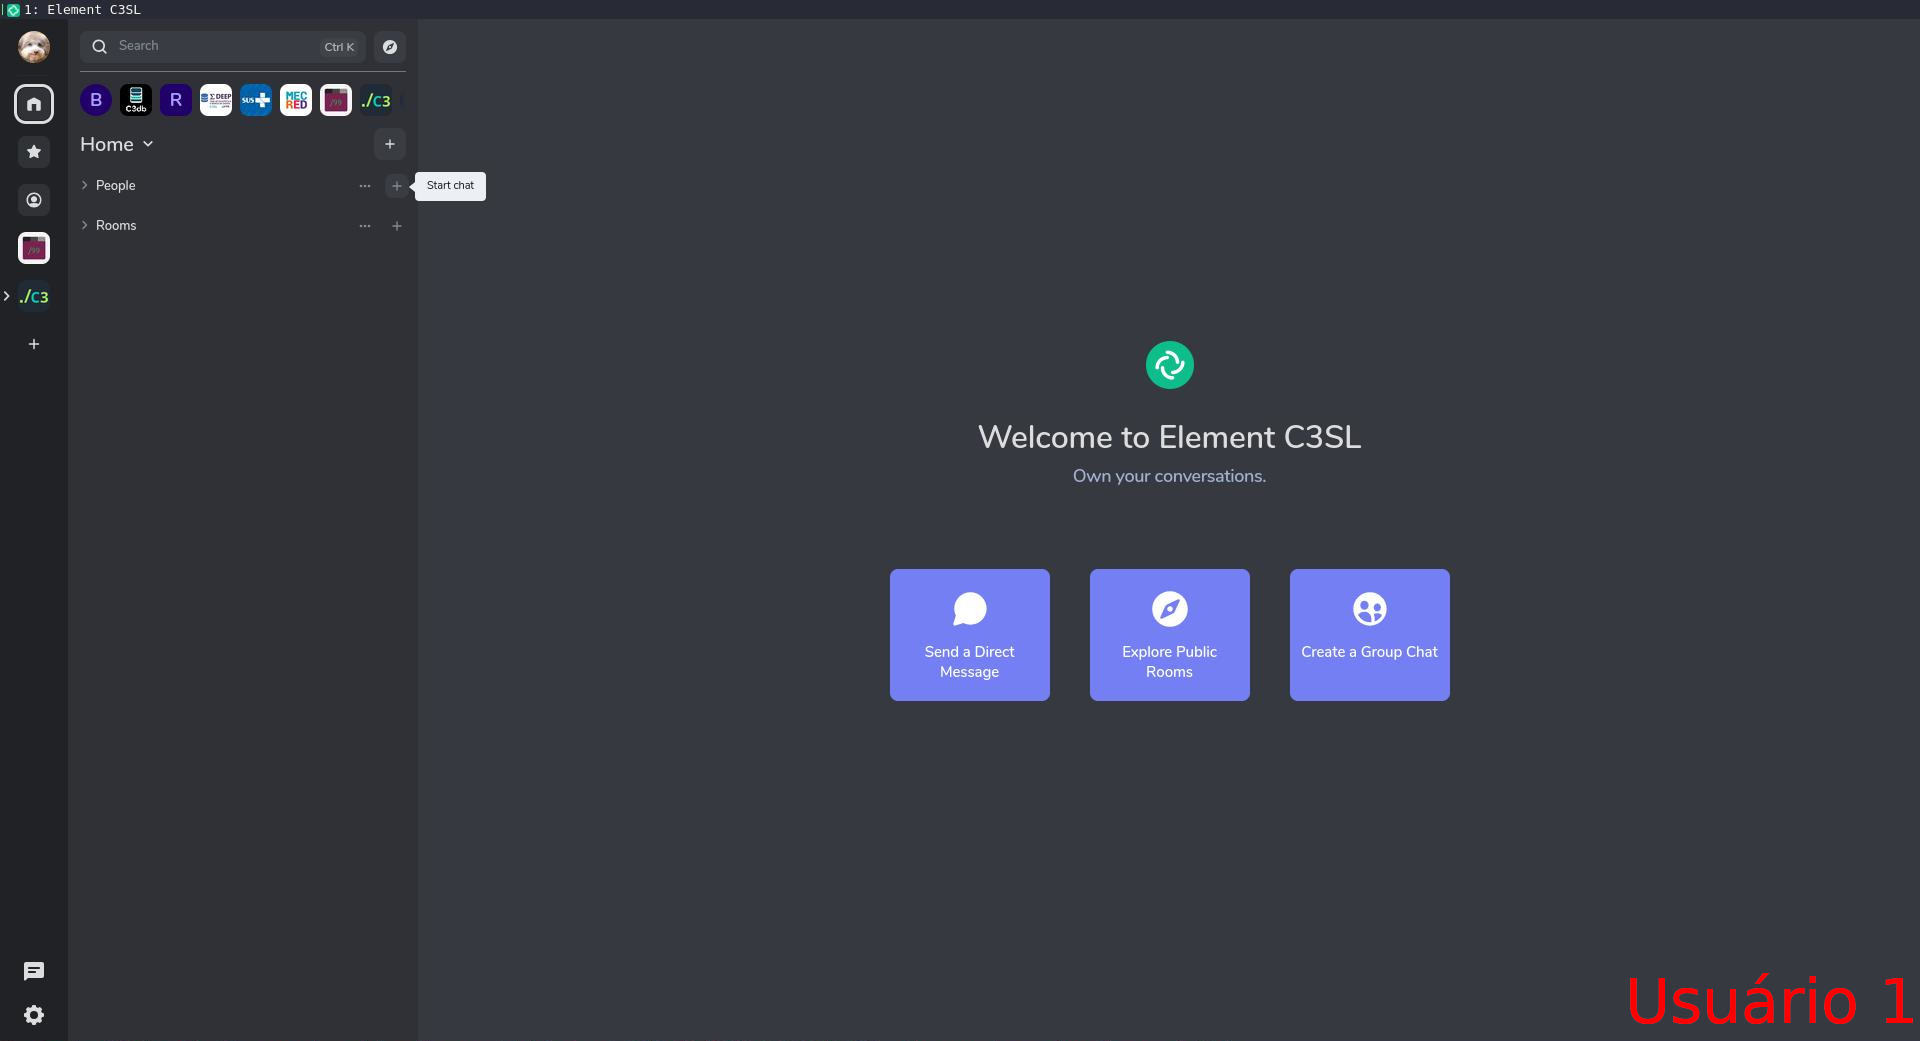The image size is (1920, 1041).
Task: Click the explore rooms compass icon
Action: point(390,47)
